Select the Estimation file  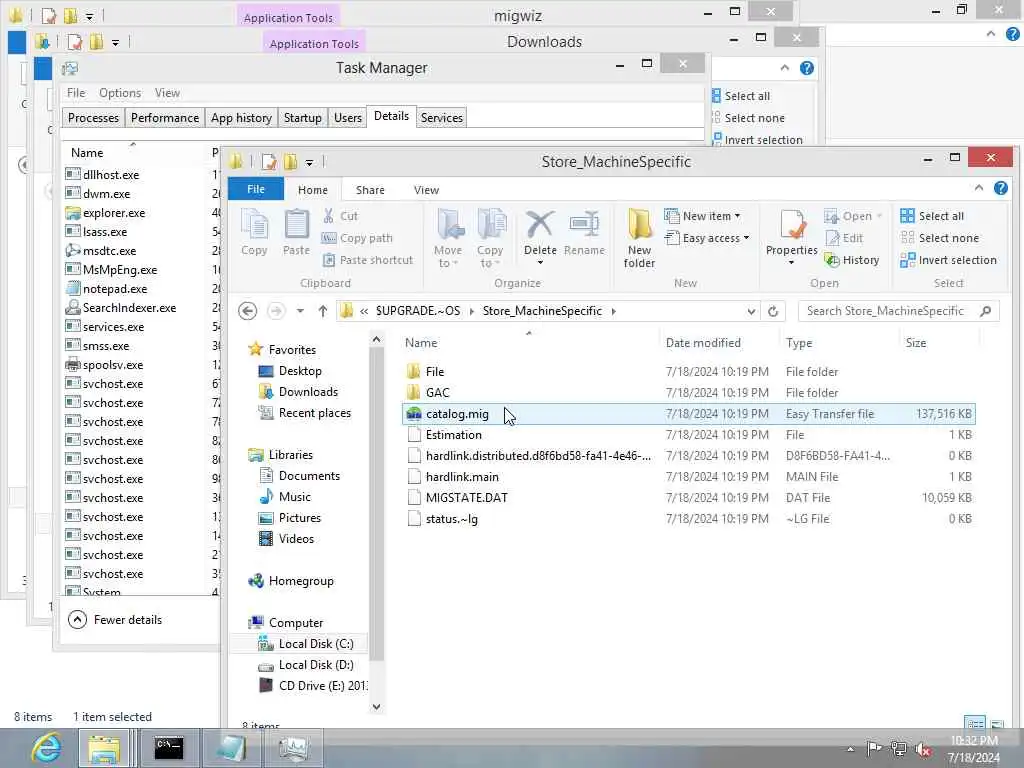click(689, 435)
